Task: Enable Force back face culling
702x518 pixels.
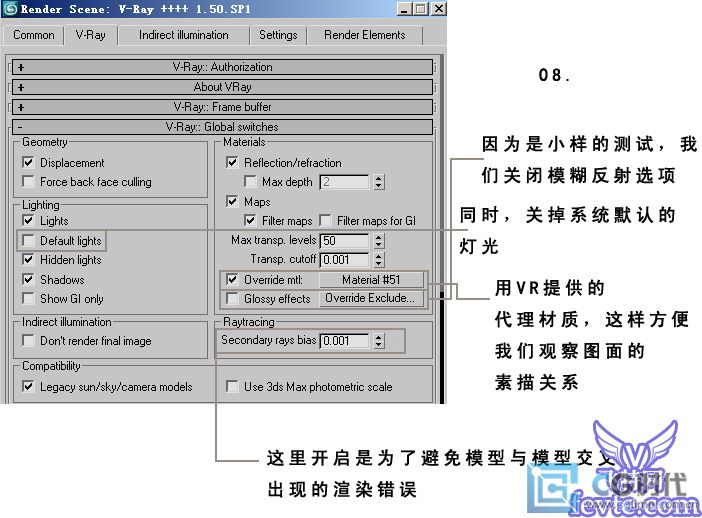Action: tap(28, 181)
